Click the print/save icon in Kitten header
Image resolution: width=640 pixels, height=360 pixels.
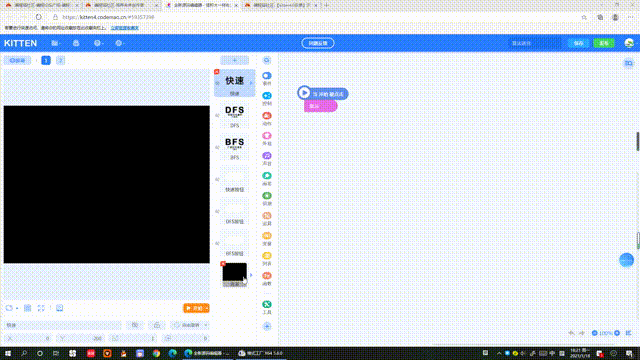coord(76,43)
